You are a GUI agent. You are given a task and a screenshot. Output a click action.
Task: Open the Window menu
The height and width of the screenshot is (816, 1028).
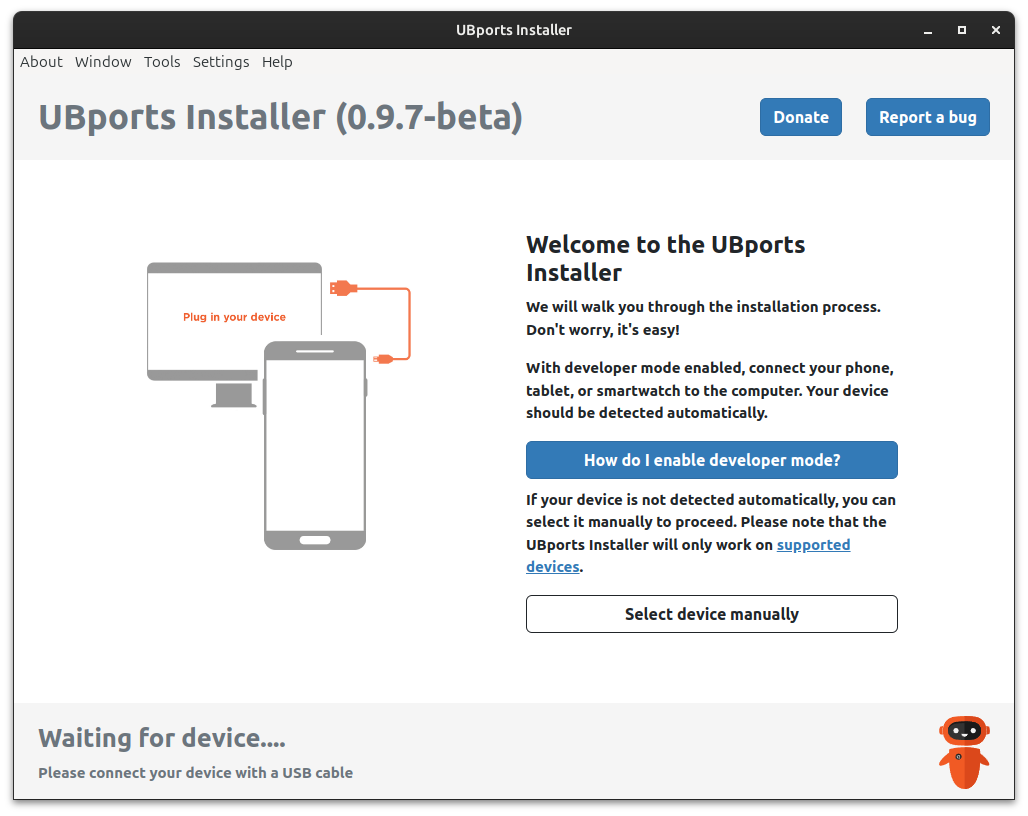[x=103, y=62]
